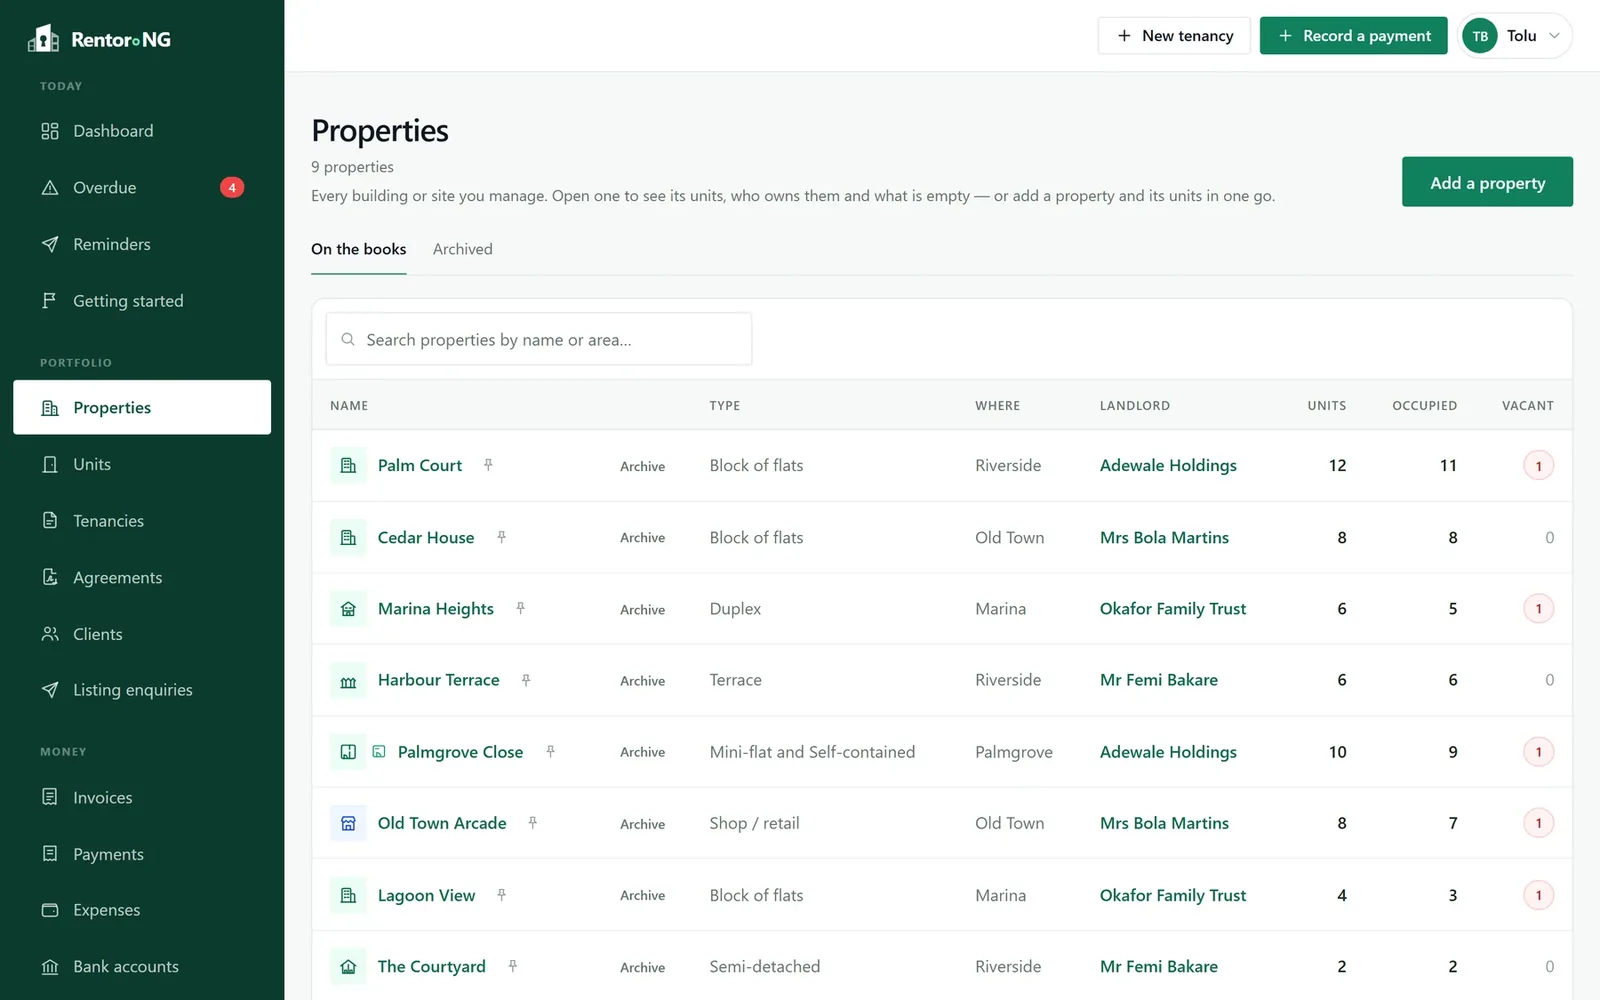The width and height of the screenshot is (1600, 1000).
Task: Pin the Lagoon View property
Action: coord(502,895)
